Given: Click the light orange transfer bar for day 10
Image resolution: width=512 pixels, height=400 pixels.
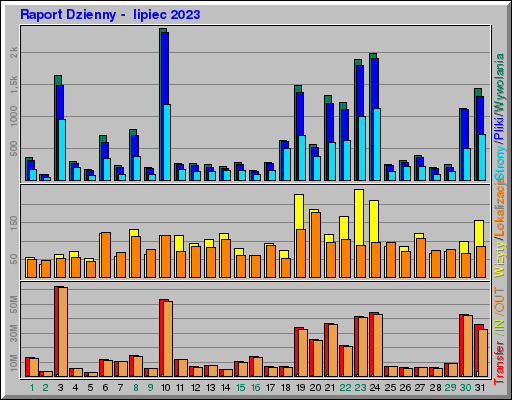Looking at the screenshot, I should coord(168,339).
